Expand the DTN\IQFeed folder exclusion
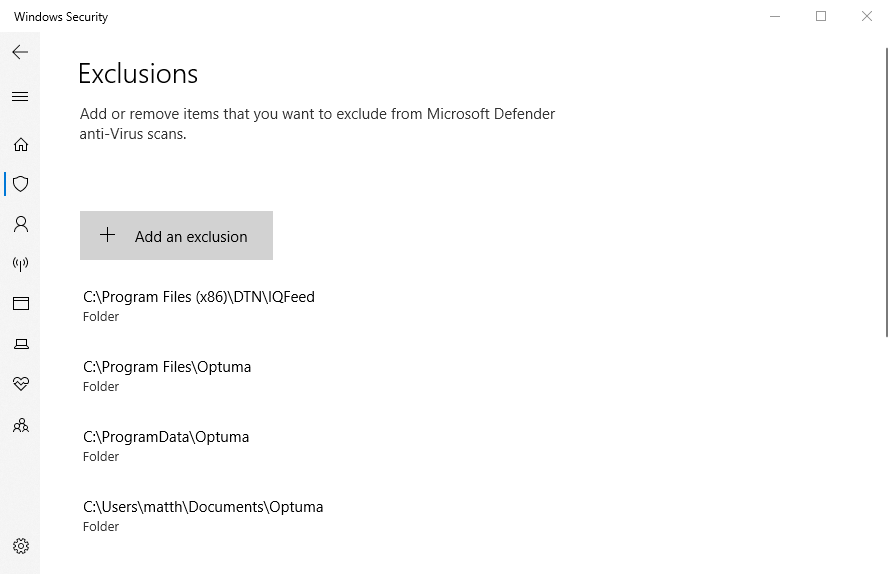Image resolution: width=890 pixels, height=574 pixels. pos(199,306)
